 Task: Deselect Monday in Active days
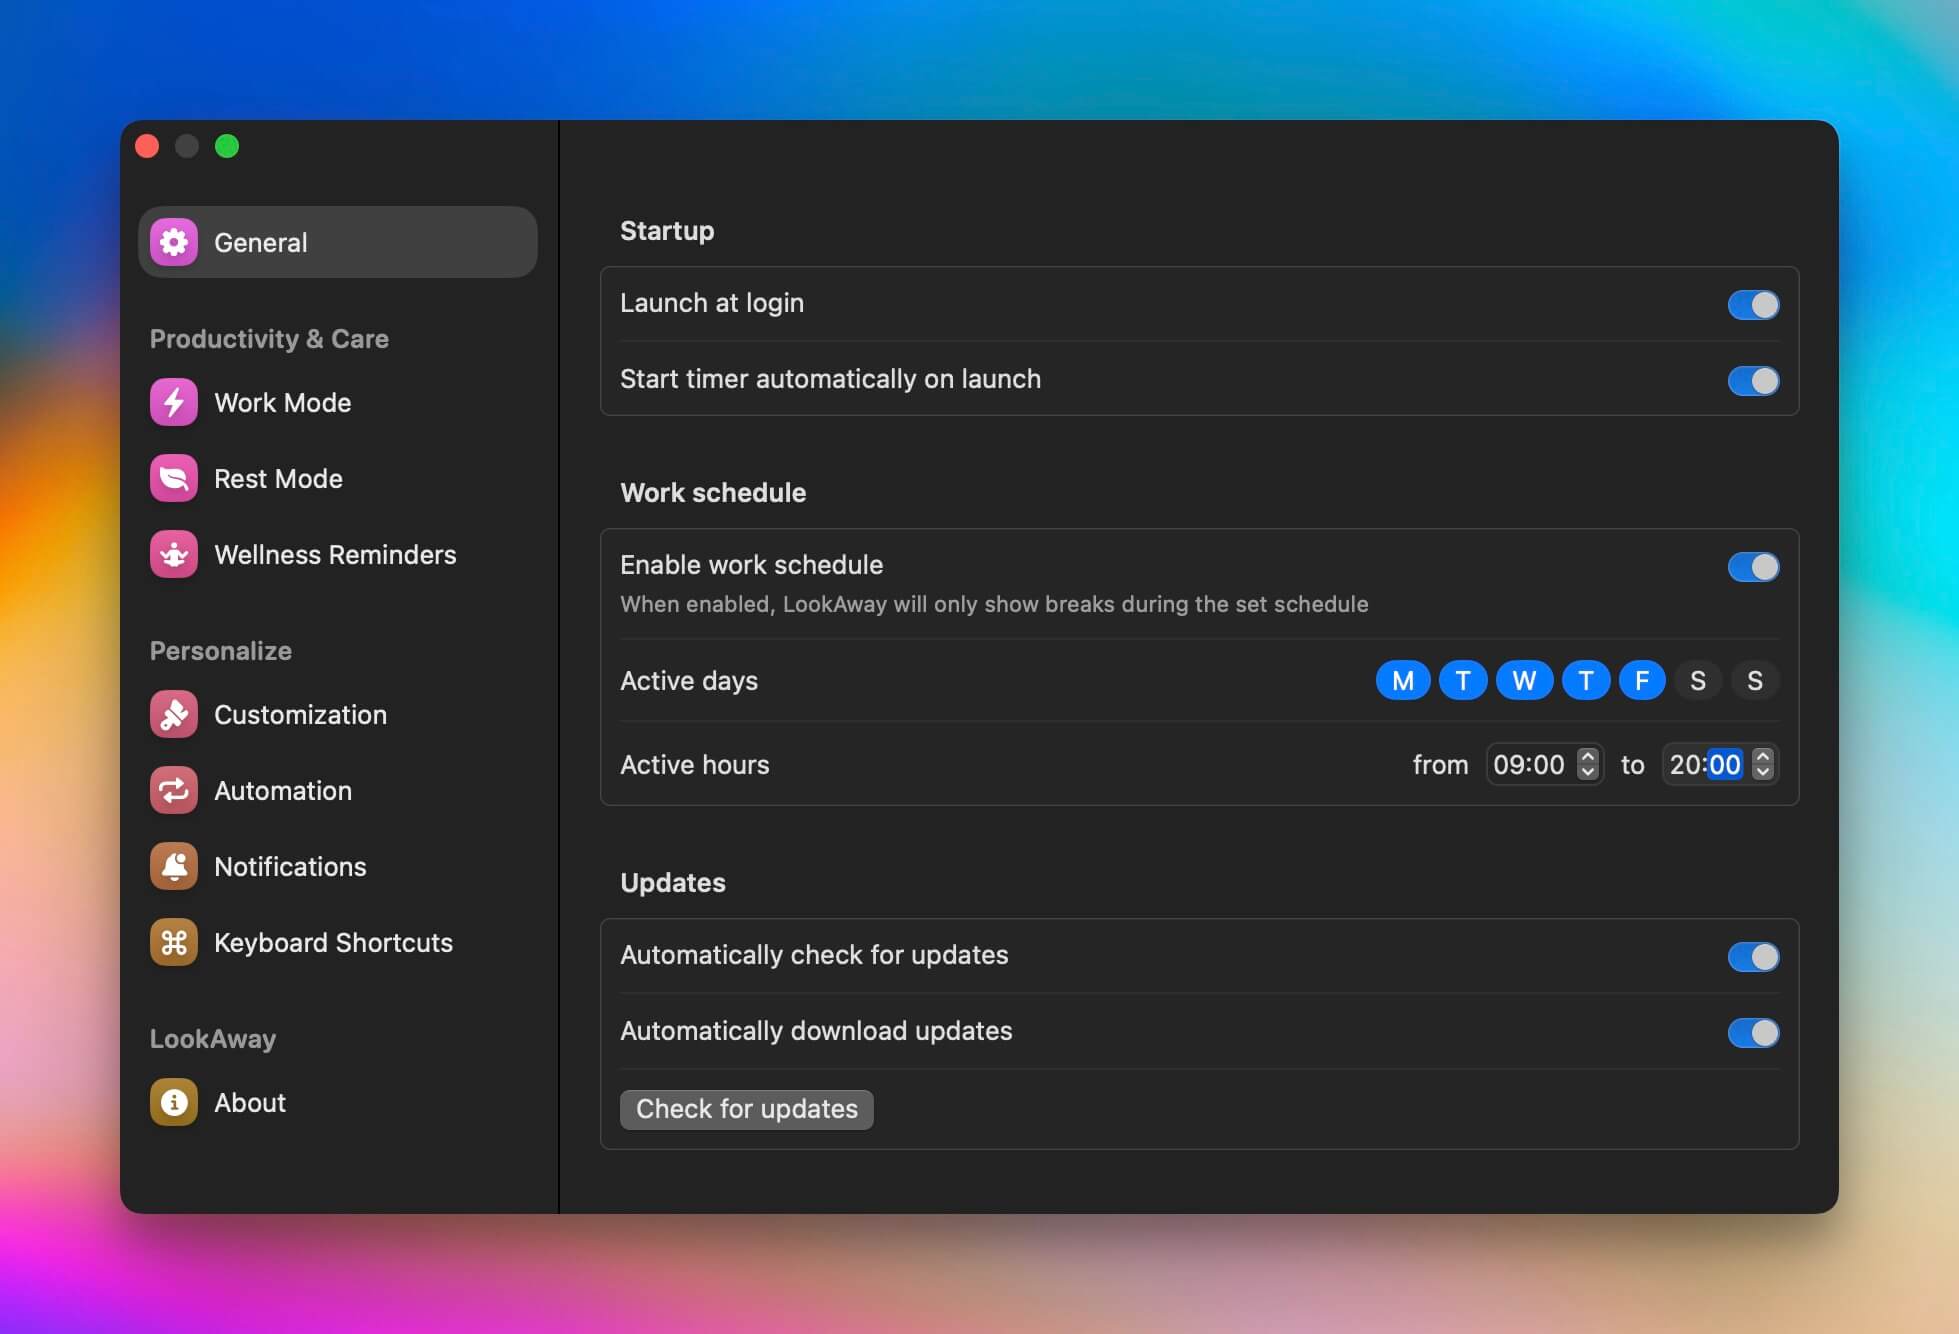(1403, 680)
